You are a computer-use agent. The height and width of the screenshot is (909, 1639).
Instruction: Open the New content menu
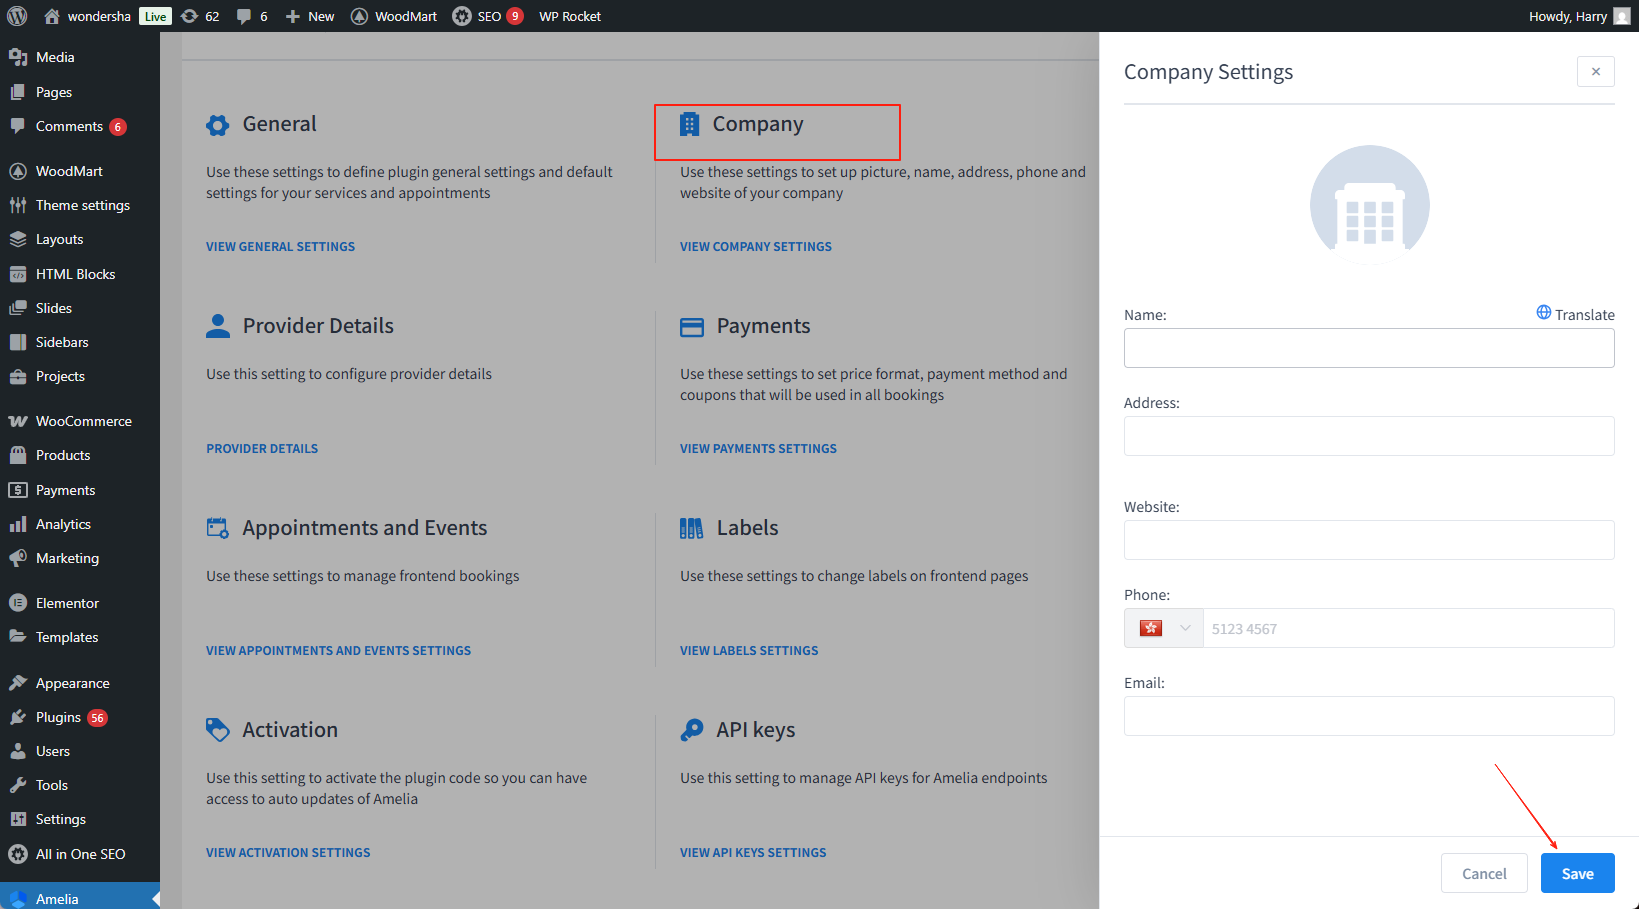point(310,16)
